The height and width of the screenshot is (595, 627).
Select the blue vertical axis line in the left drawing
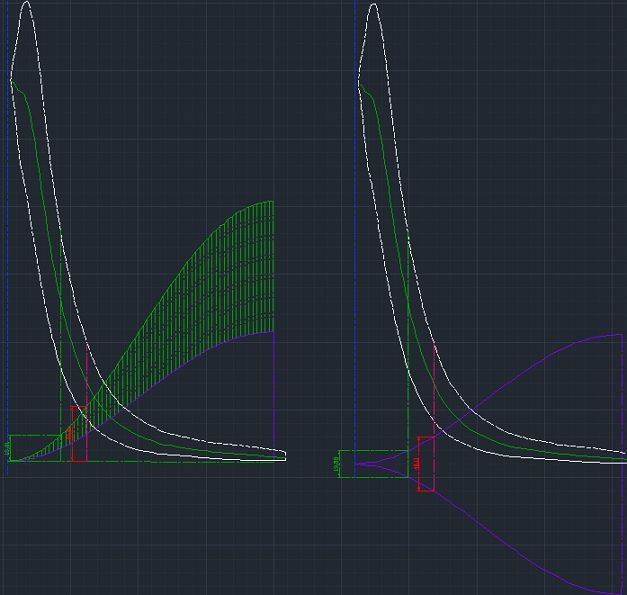pyautogui.click(x=7, y=240)
